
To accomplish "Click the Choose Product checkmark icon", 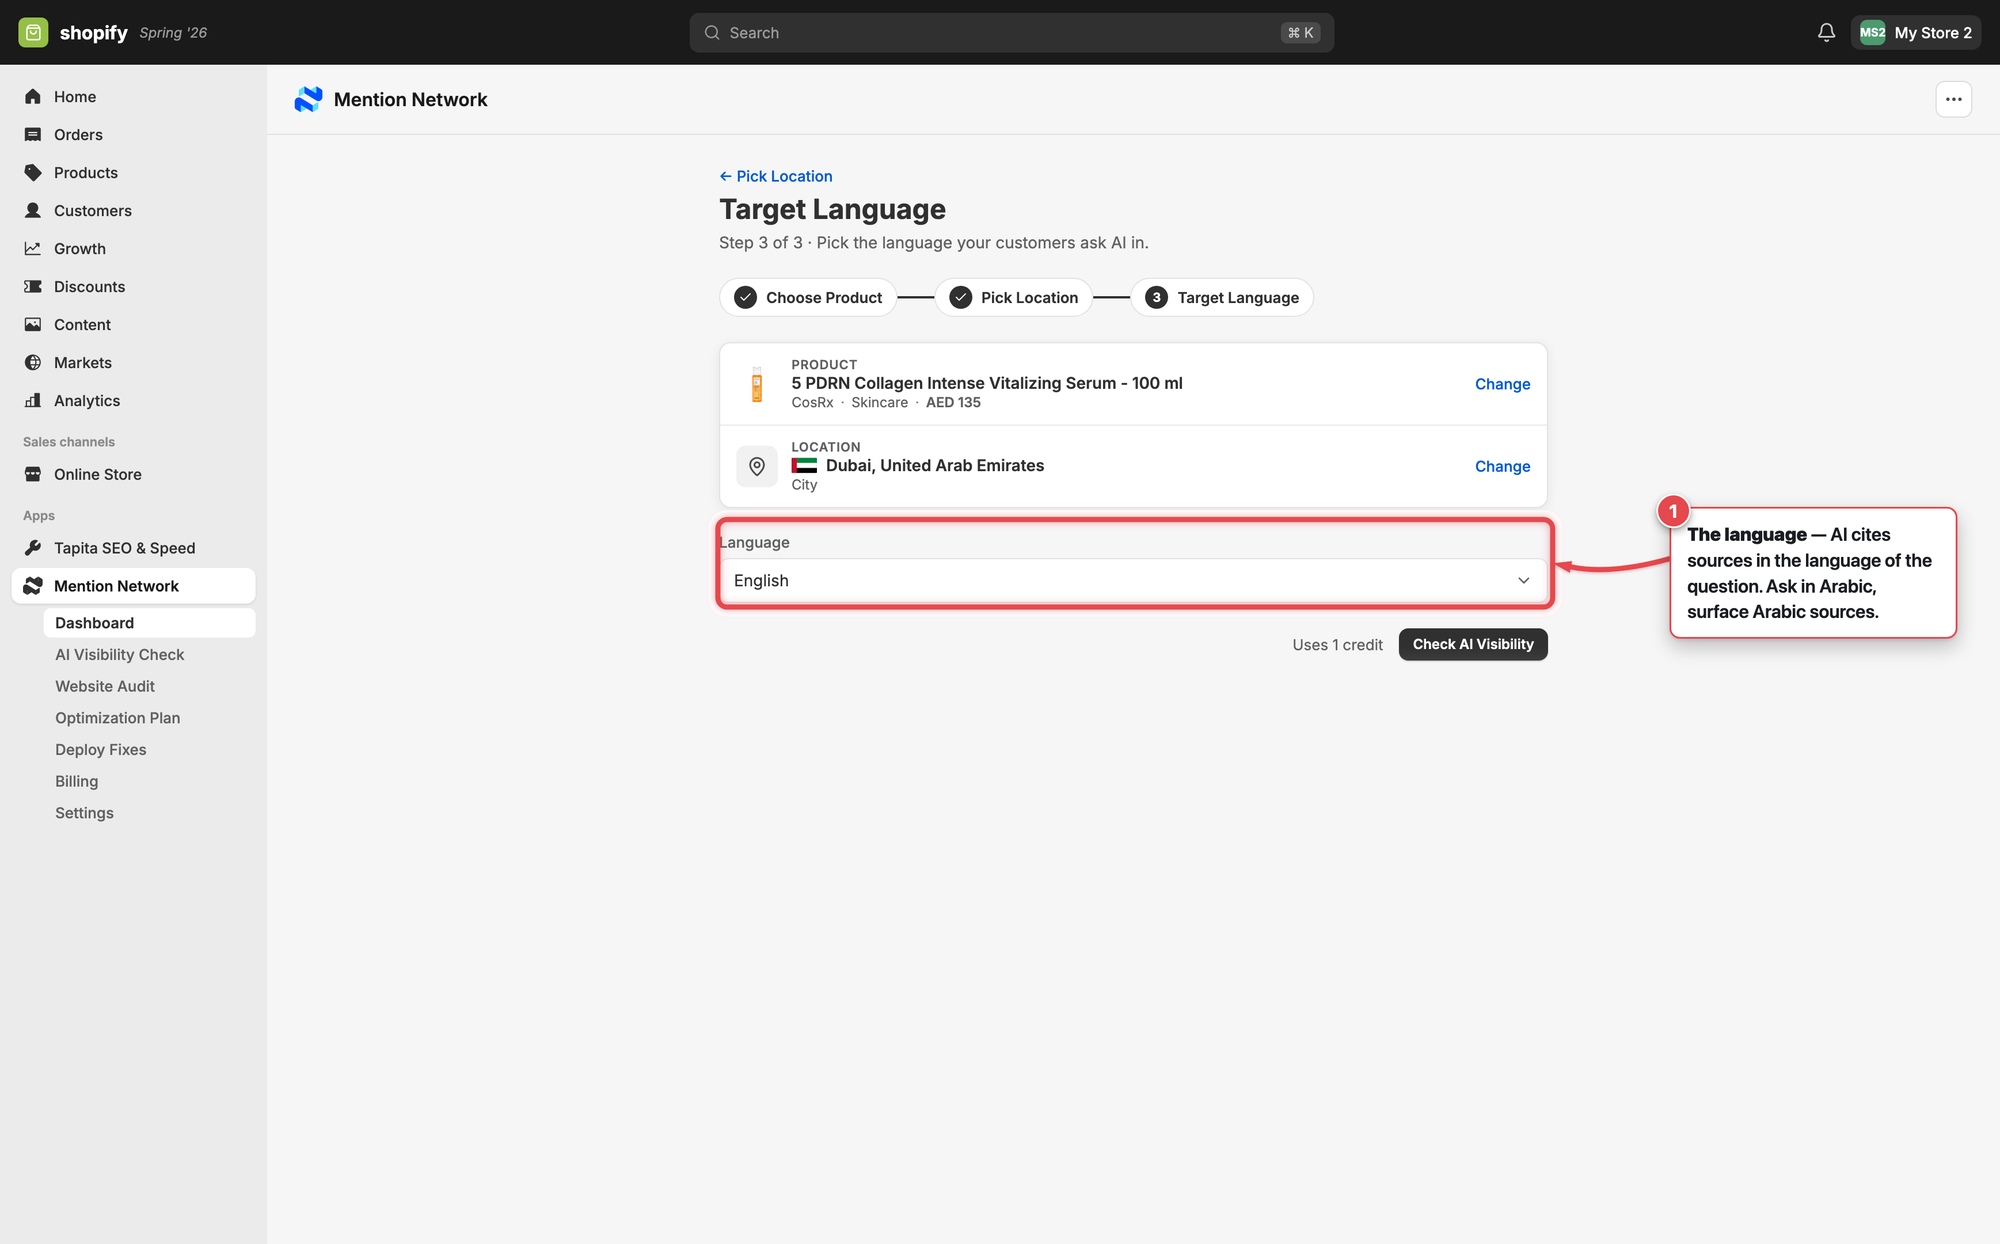I will [x=745, y=297].
